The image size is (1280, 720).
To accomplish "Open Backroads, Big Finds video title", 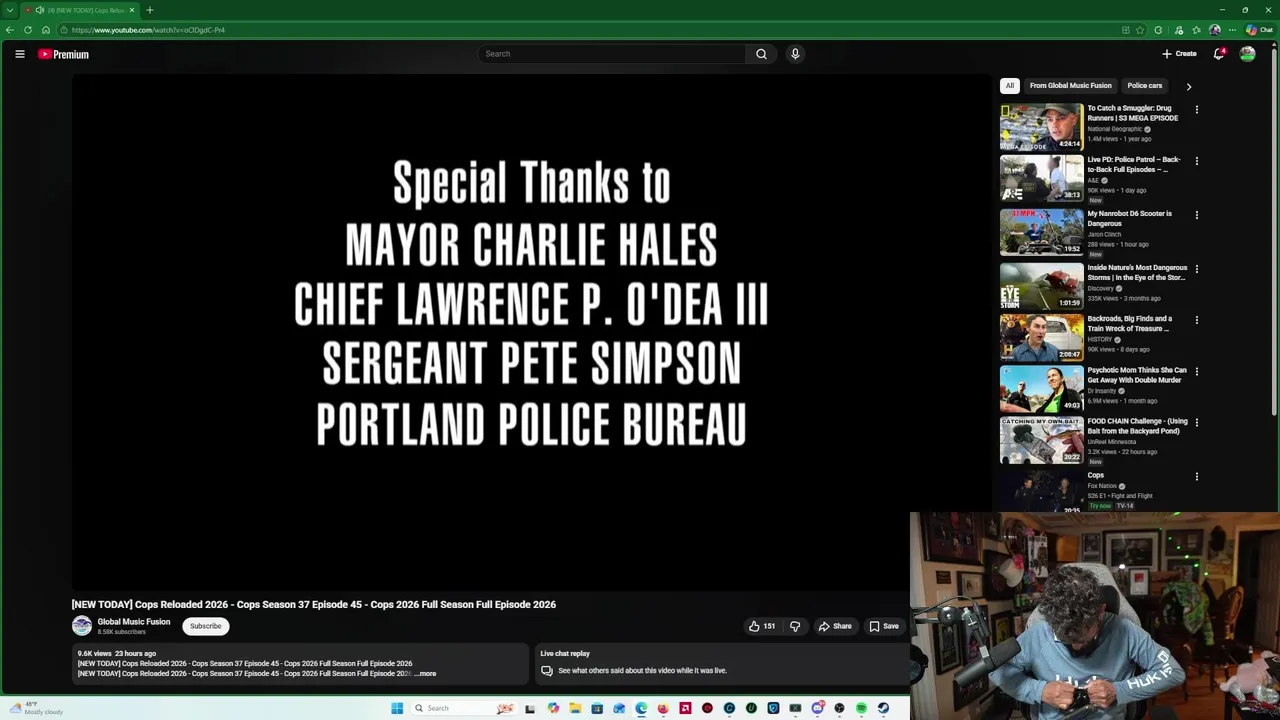I will click(x=1130, y=324).
